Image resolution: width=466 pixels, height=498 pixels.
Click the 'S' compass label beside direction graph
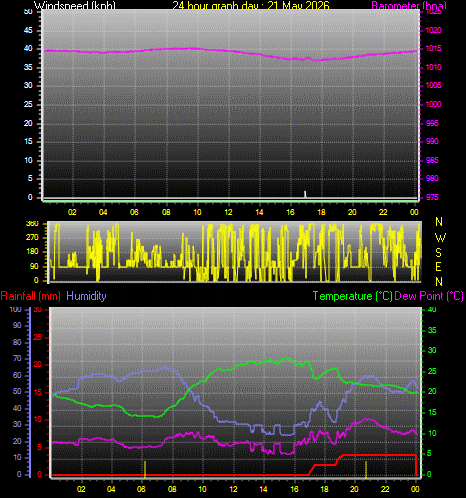[x=439, y=253]
